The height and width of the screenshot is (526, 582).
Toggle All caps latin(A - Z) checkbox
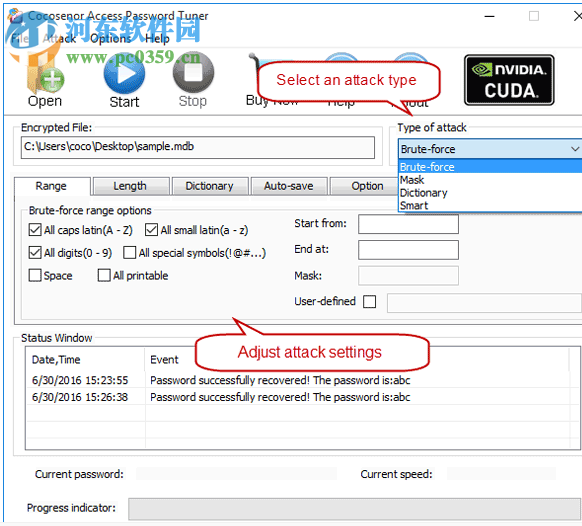click(35, 230)
